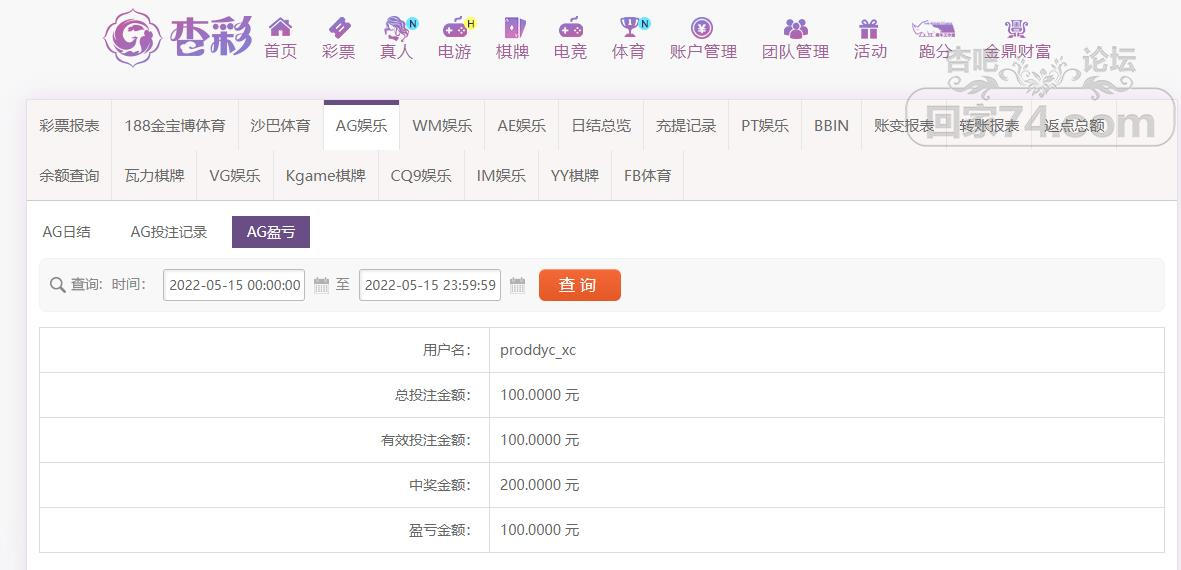Image resolution: width=1181 pixels, height=570 pixels.
Task: Open the 电游 gamepad icon
Action: [455, 28]
